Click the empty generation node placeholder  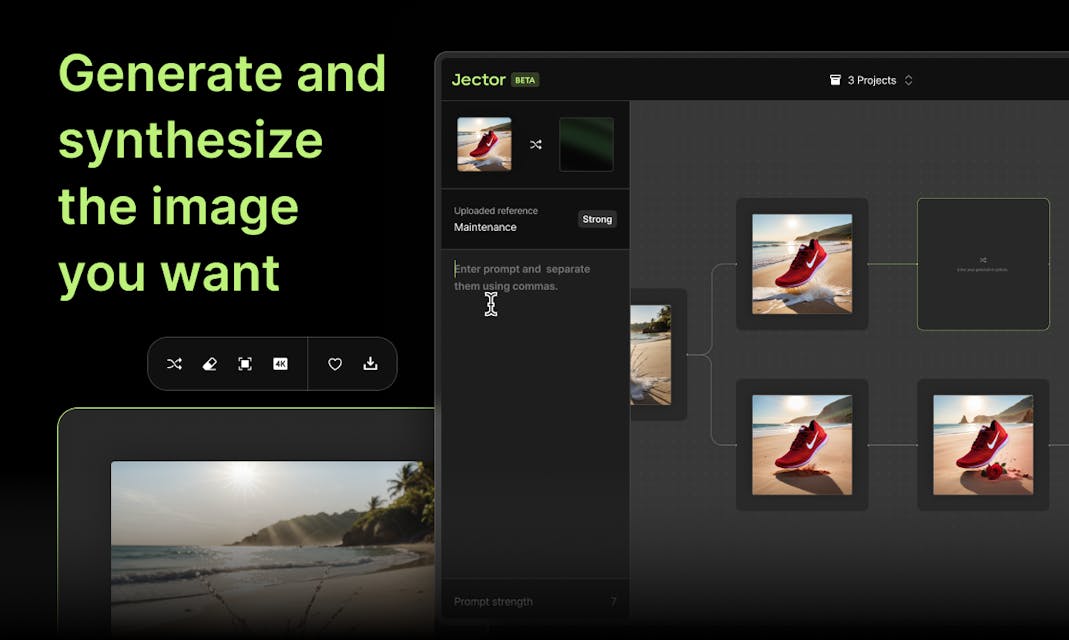(983, 264)
